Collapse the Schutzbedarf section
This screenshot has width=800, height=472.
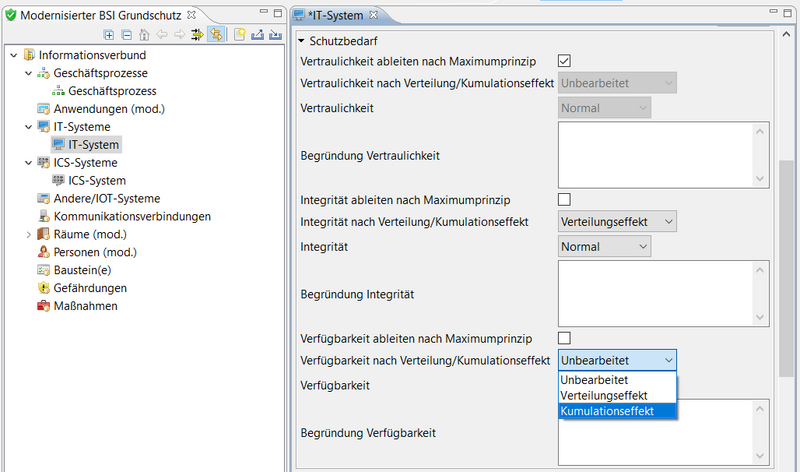point(301,40)
